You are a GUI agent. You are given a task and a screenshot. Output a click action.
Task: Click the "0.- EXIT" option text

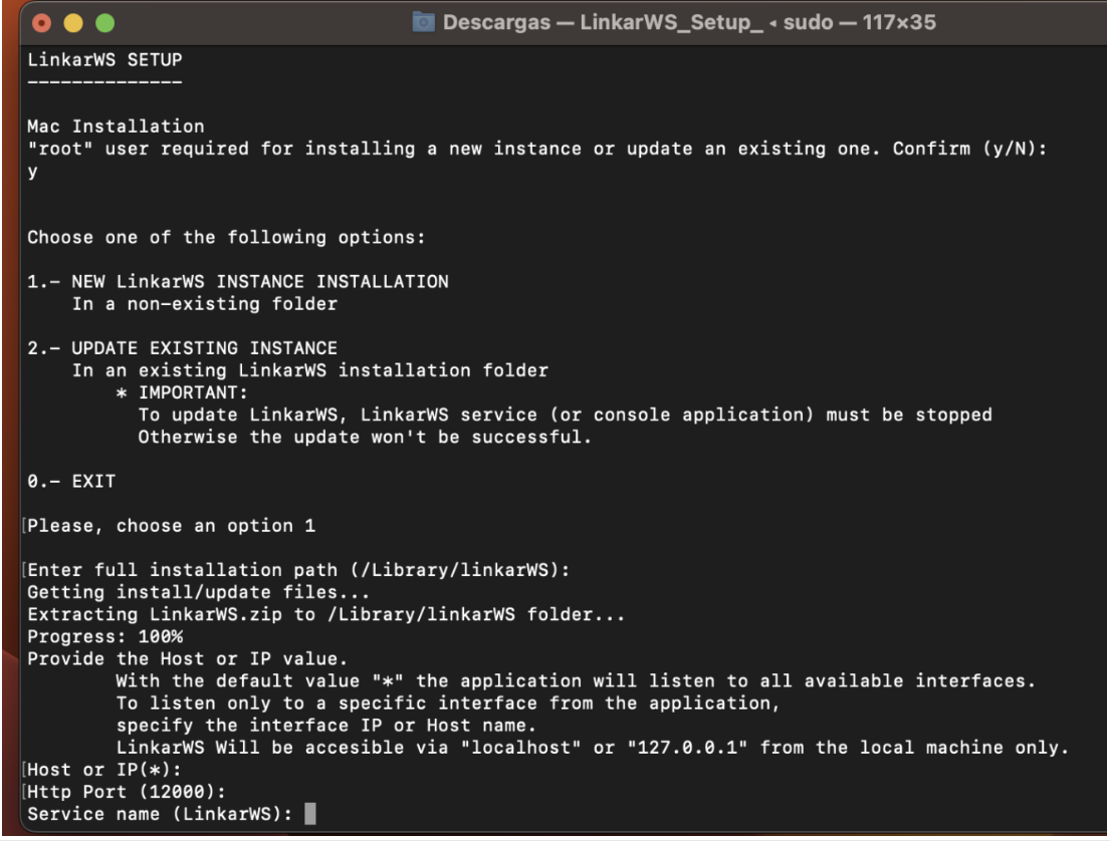click(71, 482)
